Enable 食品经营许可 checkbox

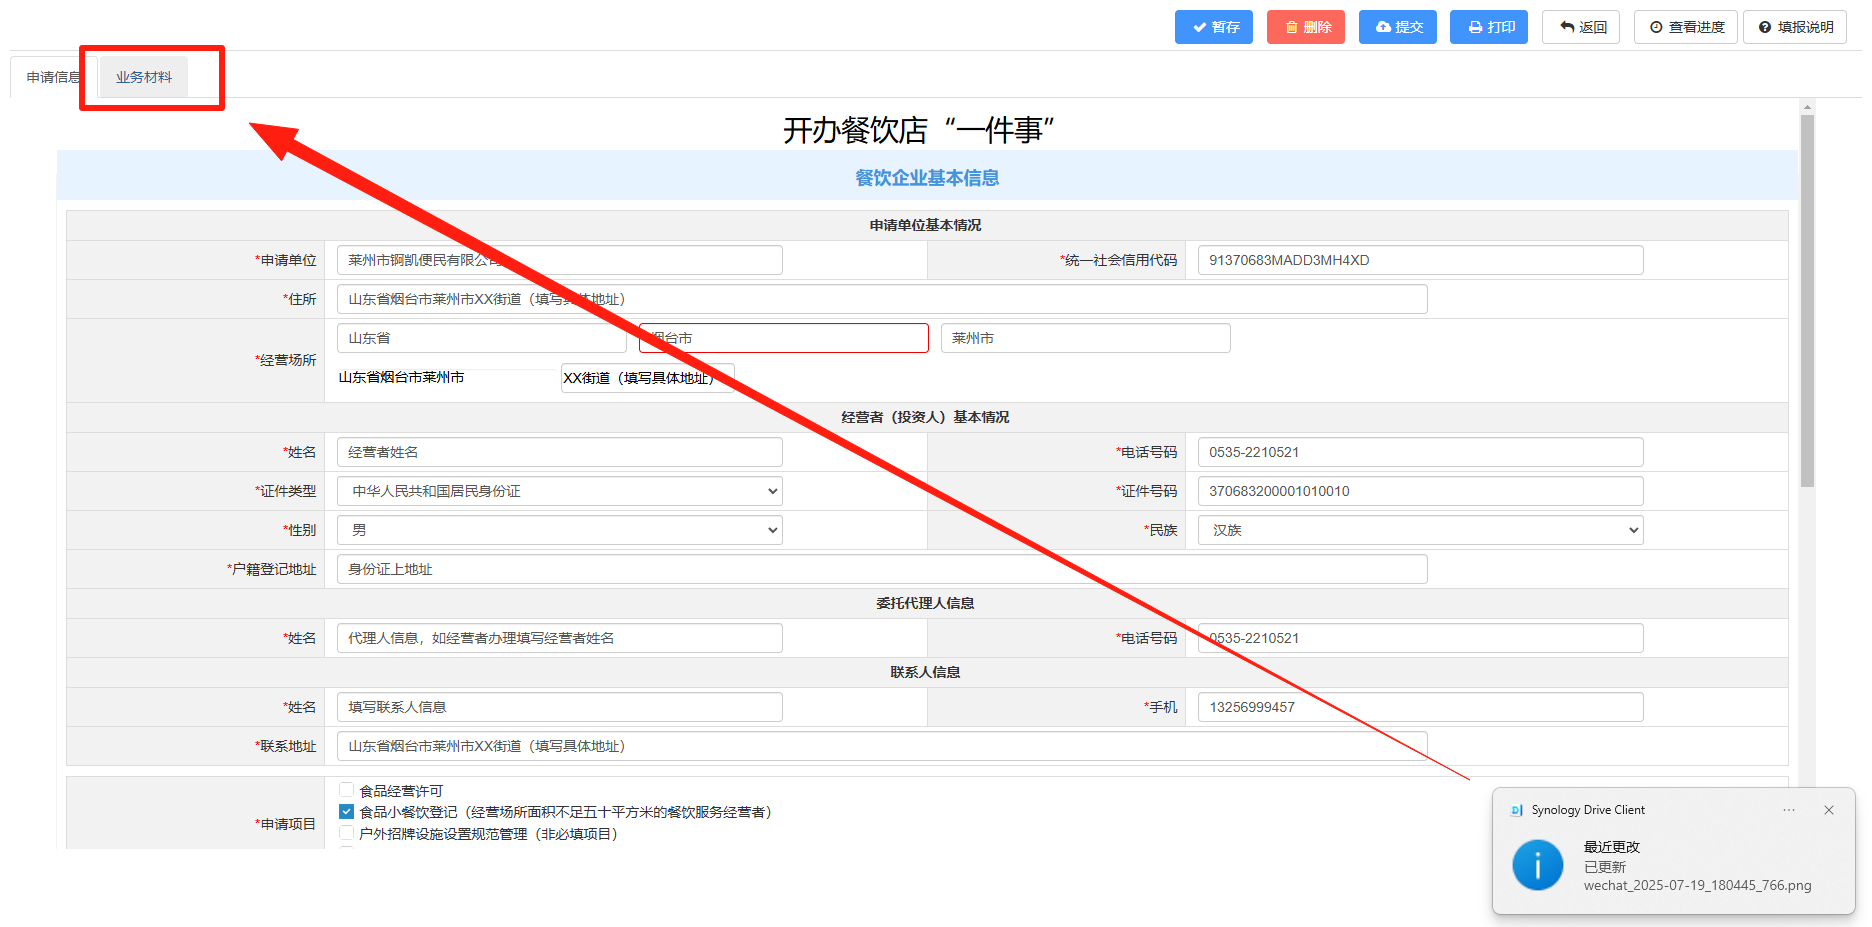(347, 790)
